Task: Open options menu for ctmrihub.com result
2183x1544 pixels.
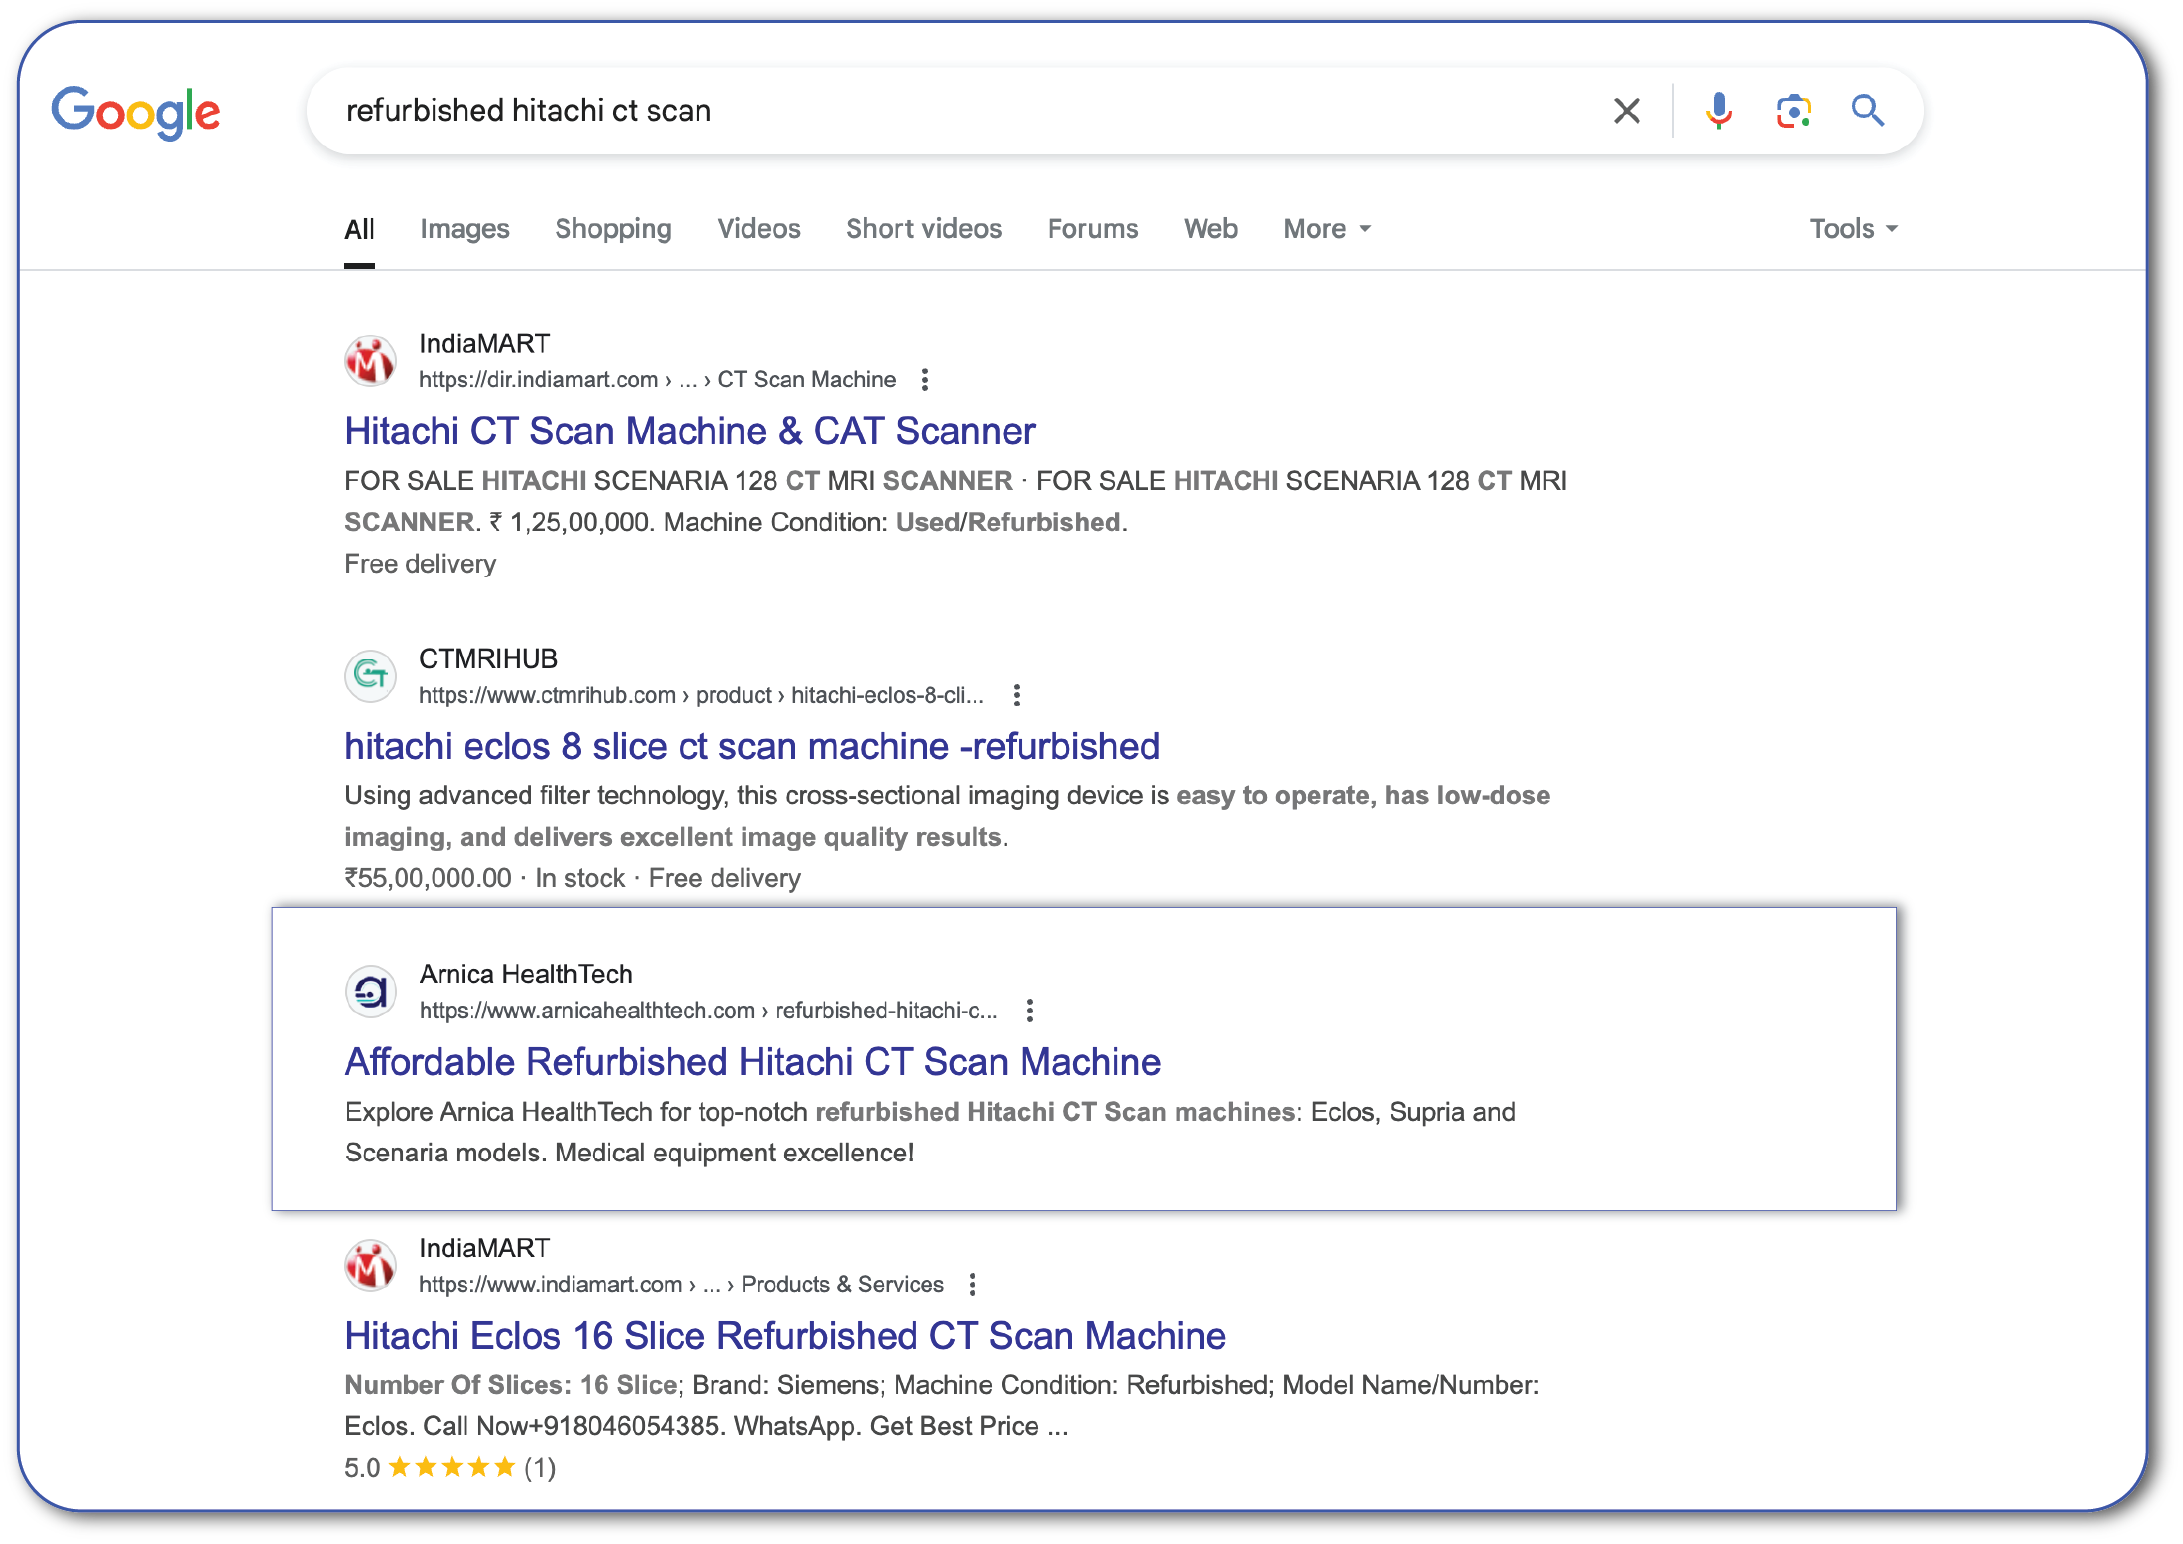Action: pos(1017,695)
